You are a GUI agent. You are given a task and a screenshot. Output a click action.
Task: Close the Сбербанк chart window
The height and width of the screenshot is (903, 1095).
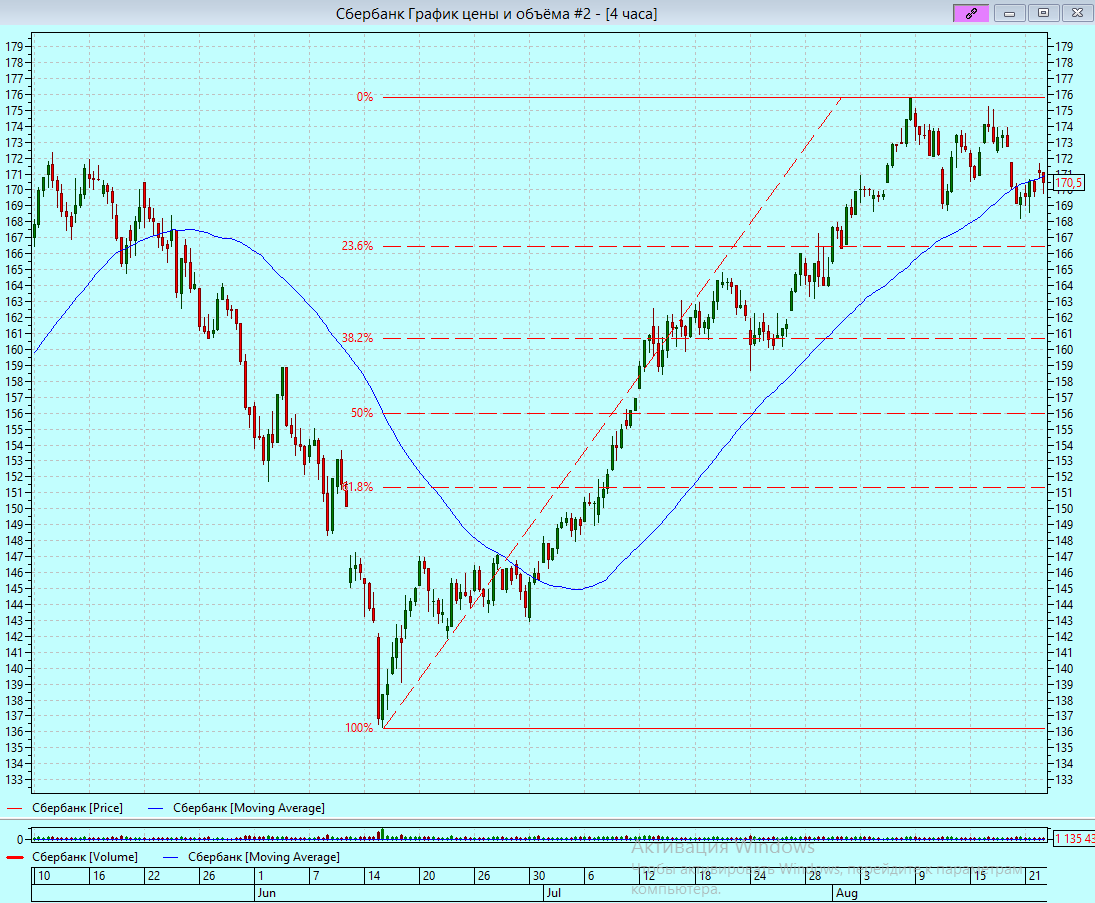(x=1078, y=13)
